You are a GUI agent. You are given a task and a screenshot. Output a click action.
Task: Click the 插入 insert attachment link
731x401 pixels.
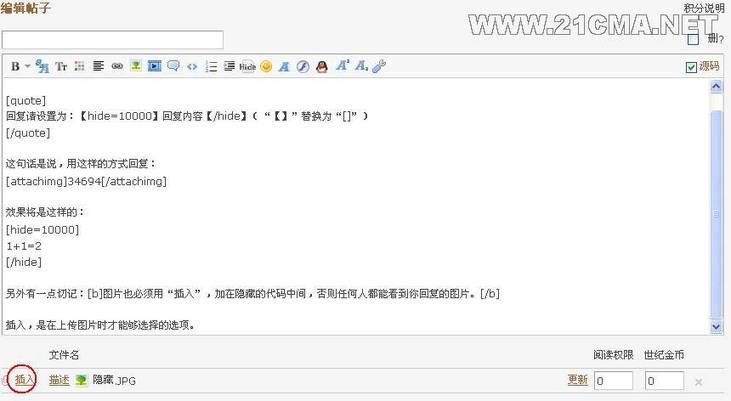24,380
